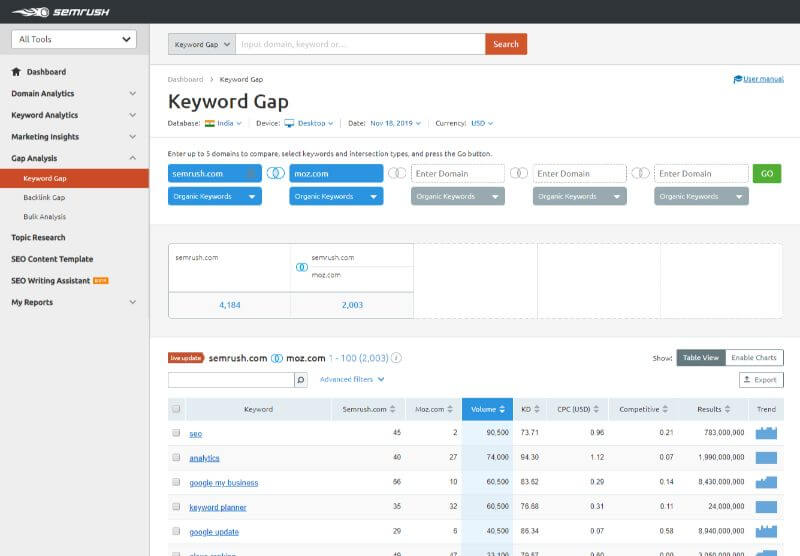Viewport: 800px width, 556px height.
Task: Click the Semrush logo
Action: click(61, 12)
